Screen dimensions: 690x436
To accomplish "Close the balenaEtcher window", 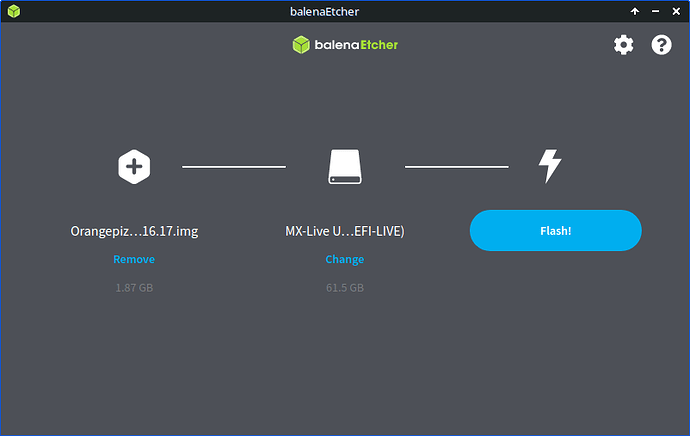I will tap(675, 11).
